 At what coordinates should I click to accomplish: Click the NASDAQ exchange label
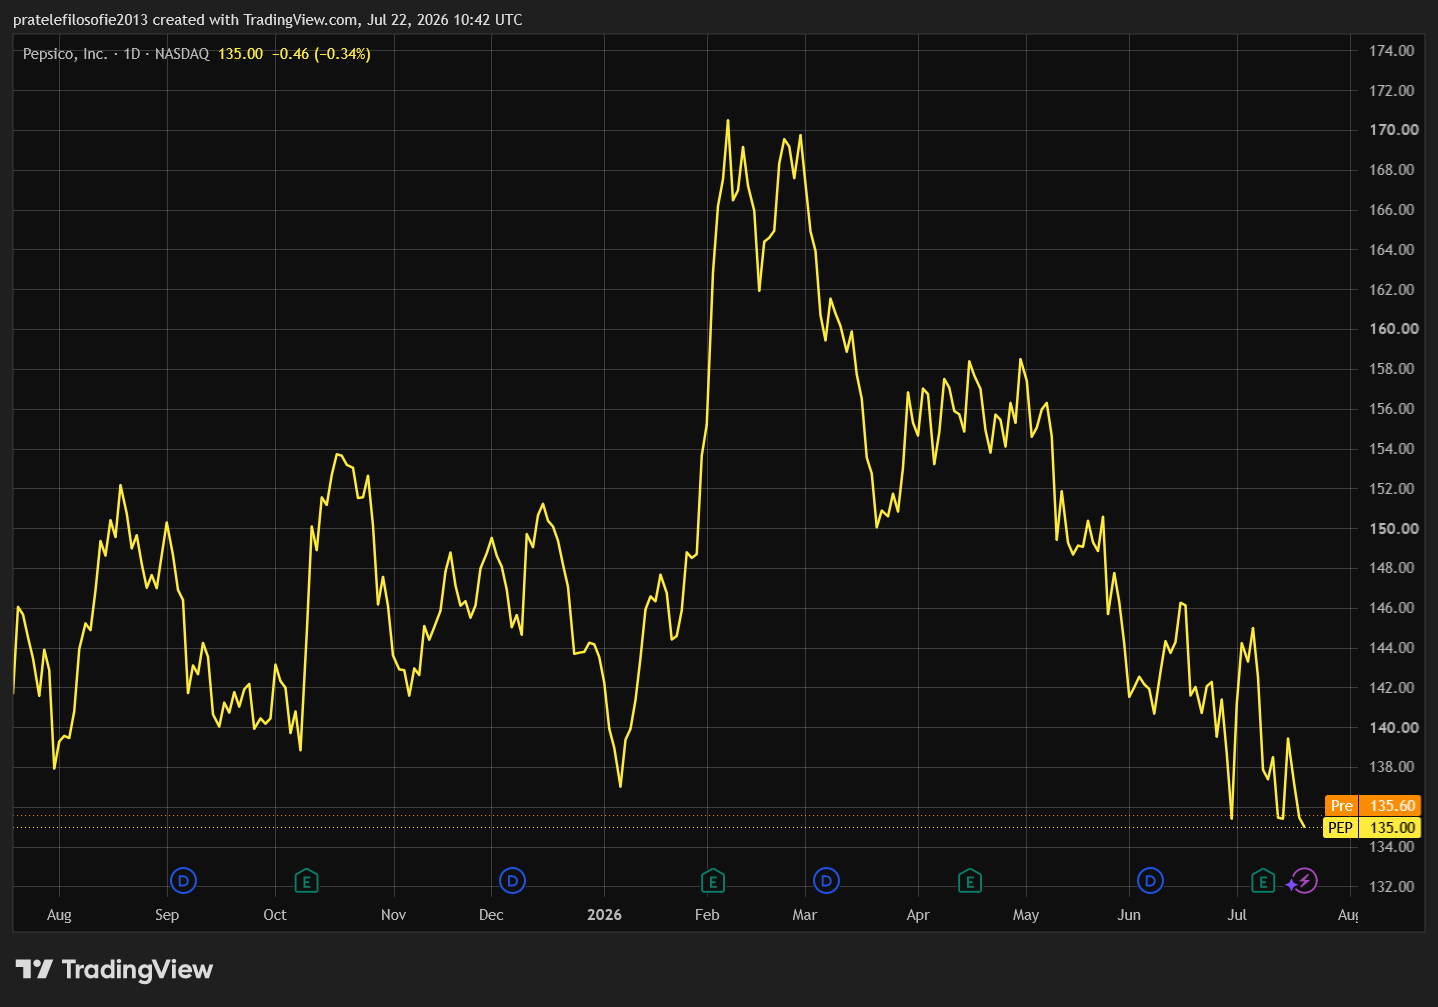182,54
